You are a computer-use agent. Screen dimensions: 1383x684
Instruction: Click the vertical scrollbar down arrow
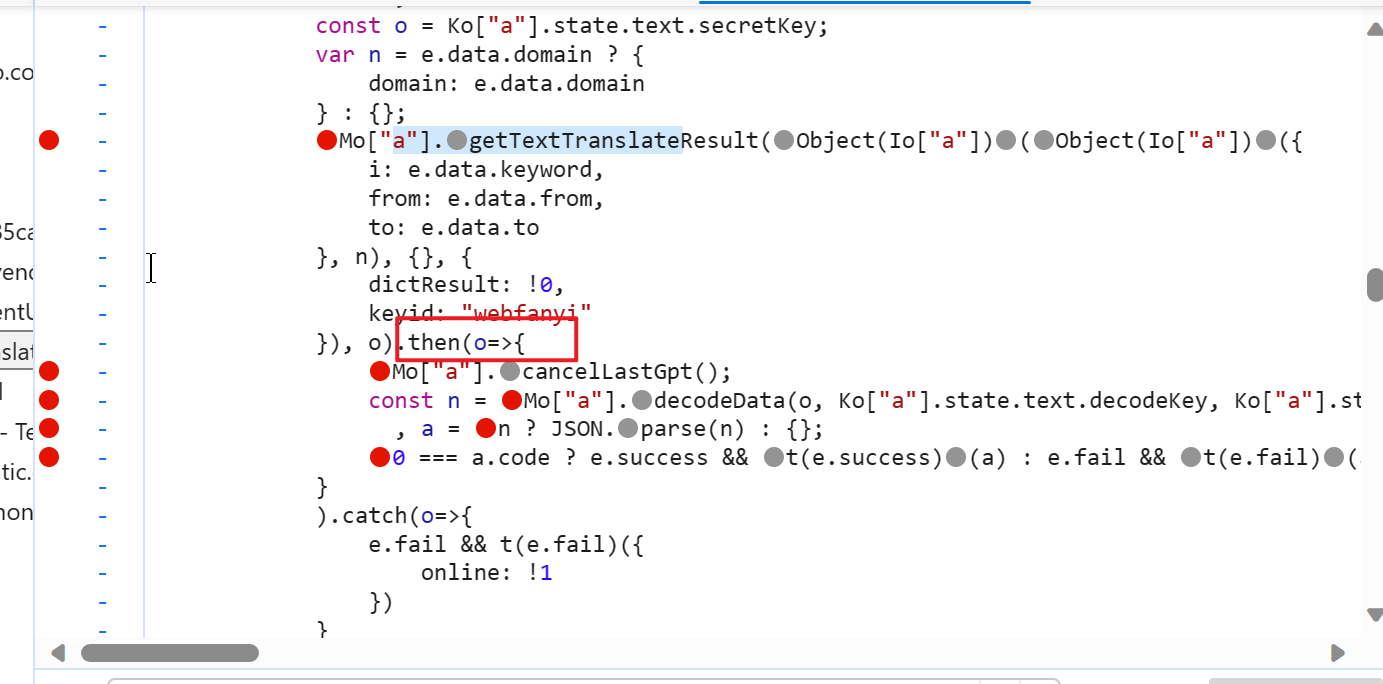[x=1375, y=613]
